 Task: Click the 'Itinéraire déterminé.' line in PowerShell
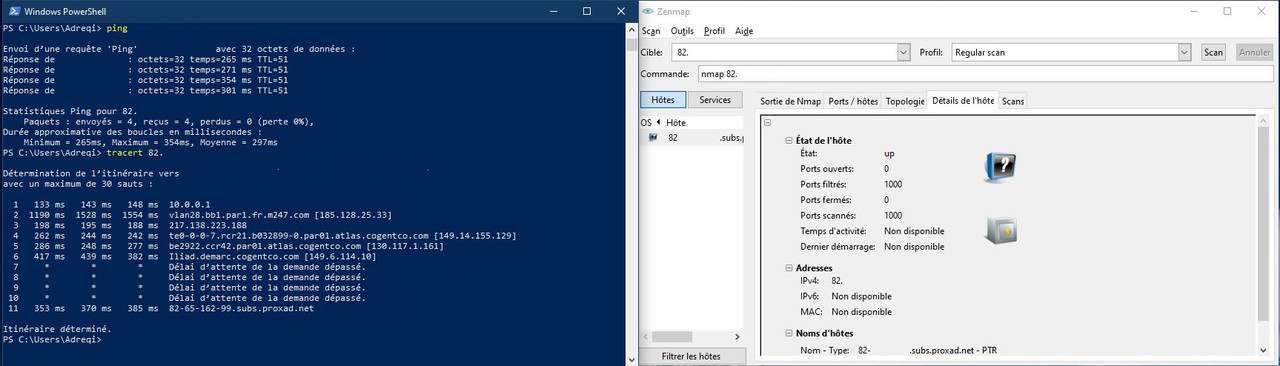point(57,329)
